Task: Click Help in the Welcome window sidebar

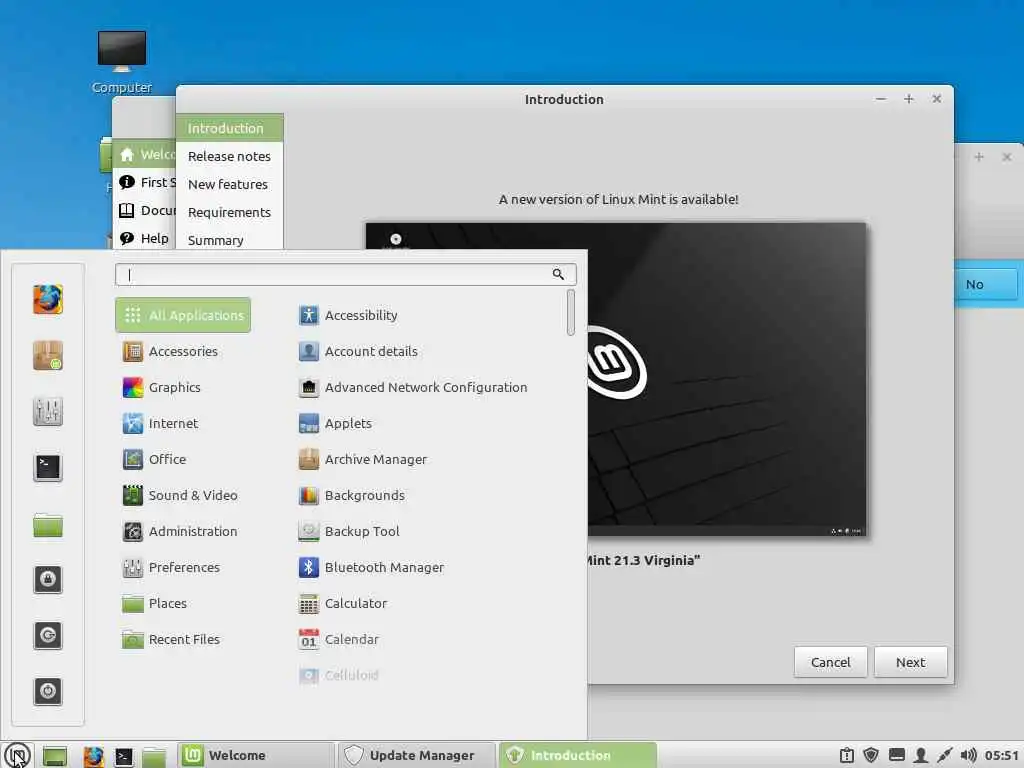Action: pos(144,238)
